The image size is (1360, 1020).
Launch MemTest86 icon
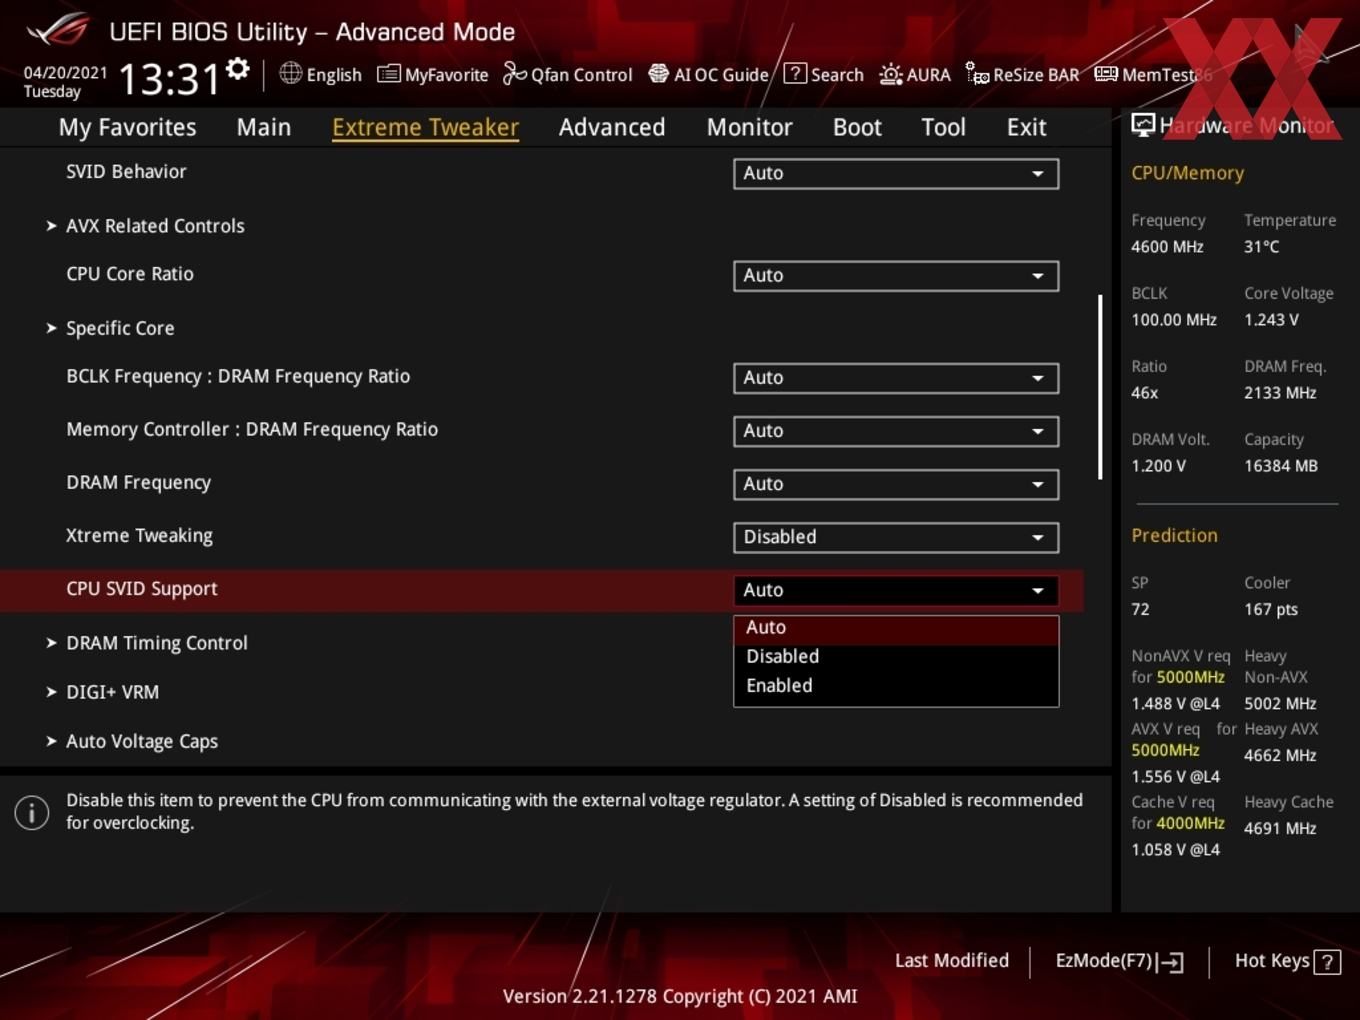[x=1106, y=74]
